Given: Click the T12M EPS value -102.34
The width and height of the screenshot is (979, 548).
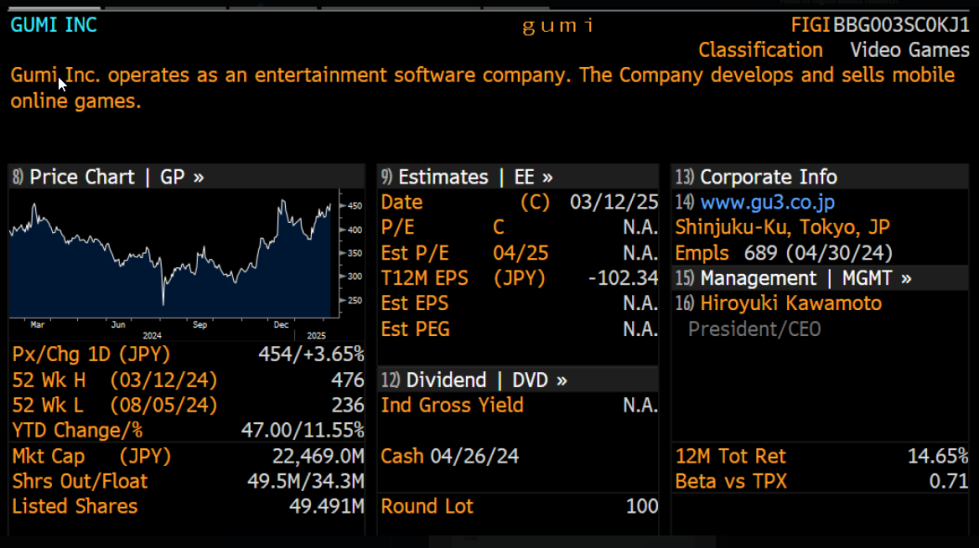Looking at the screenshot, I should click(x=625, y=278).
